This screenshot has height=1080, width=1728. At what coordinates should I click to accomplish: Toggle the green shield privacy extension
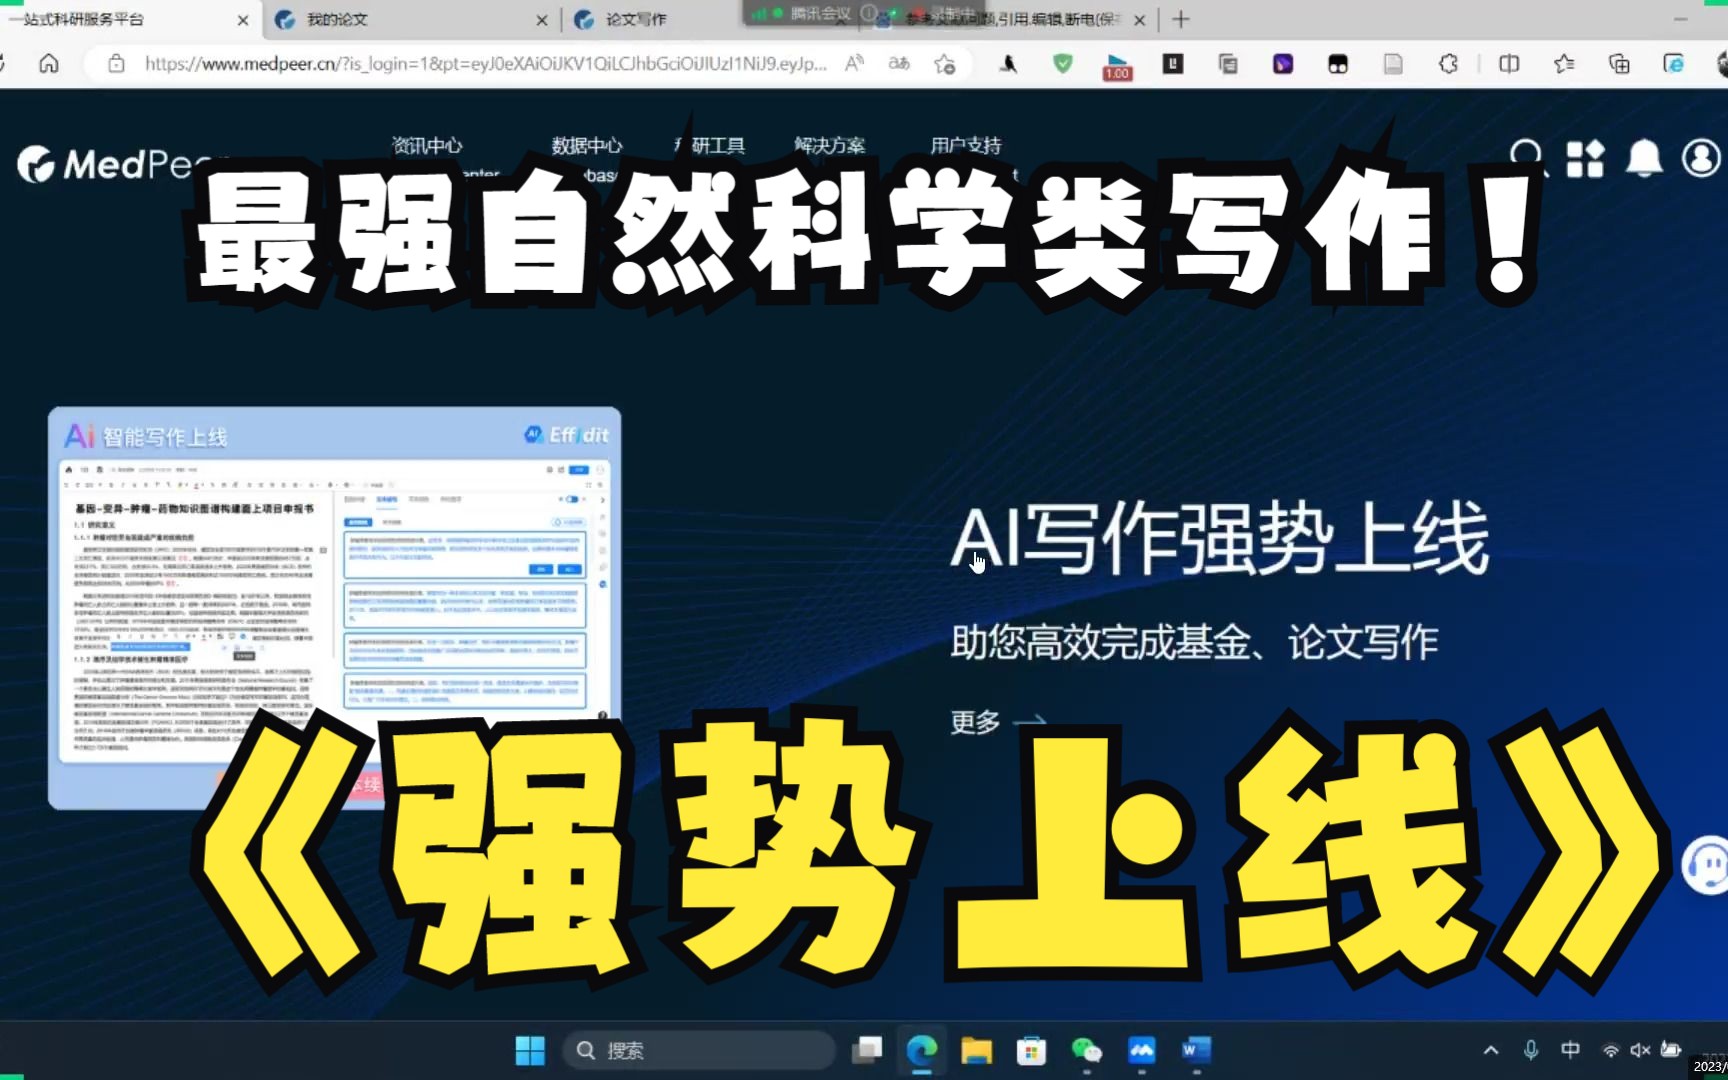coord(1062,63)
